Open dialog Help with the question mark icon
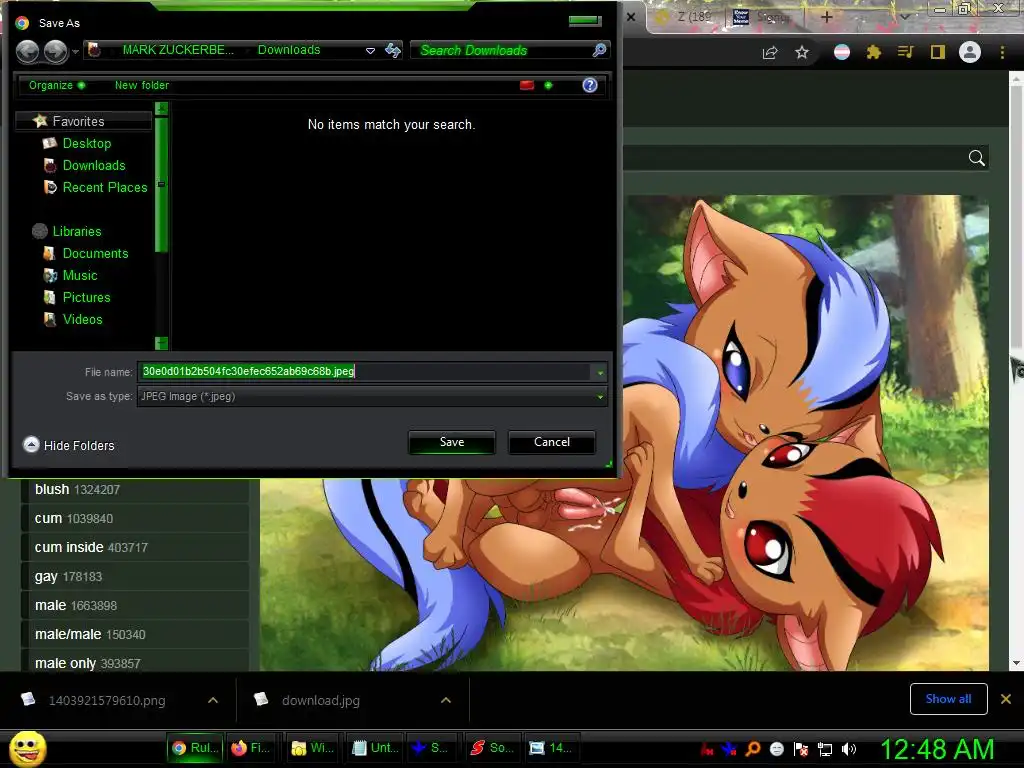The image size is (1024, 768). [x=590, y=85]
